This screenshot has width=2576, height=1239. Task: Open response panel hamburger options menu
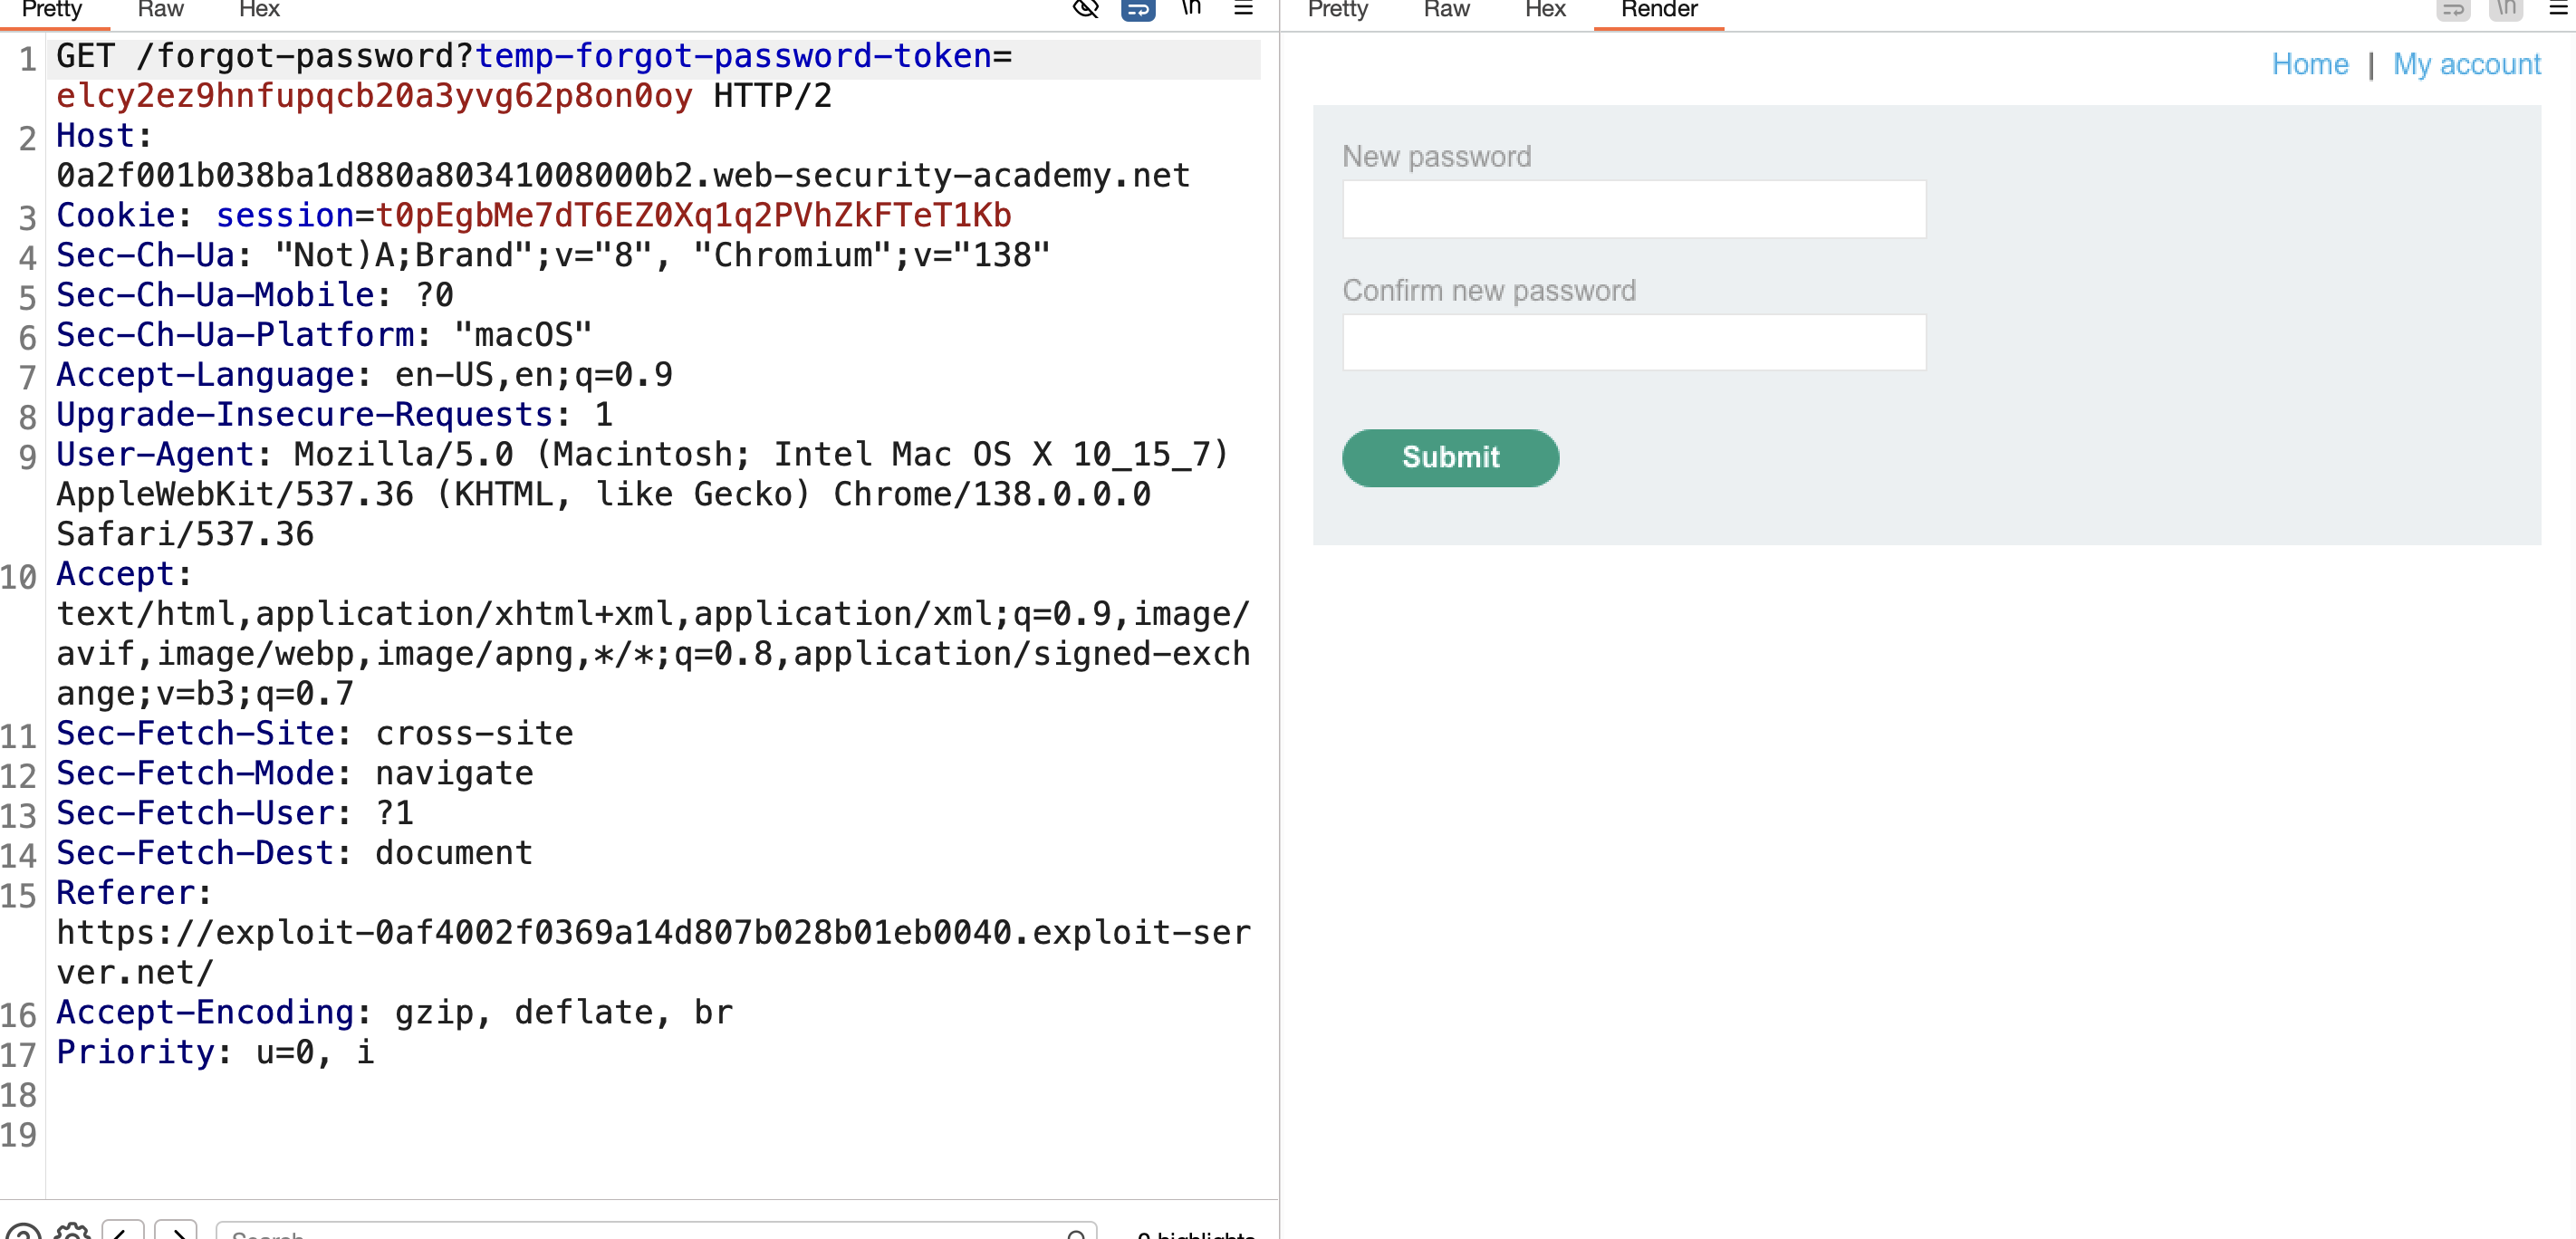tap(2558, 9)
